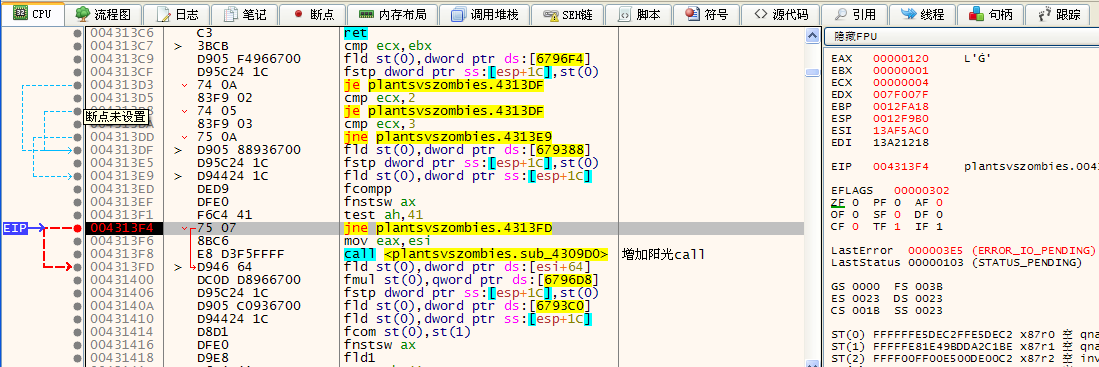Toggle breakpoint dot at address 004313DF
1099x367 pixels.
pyautogui.click(x=77, y=150)
